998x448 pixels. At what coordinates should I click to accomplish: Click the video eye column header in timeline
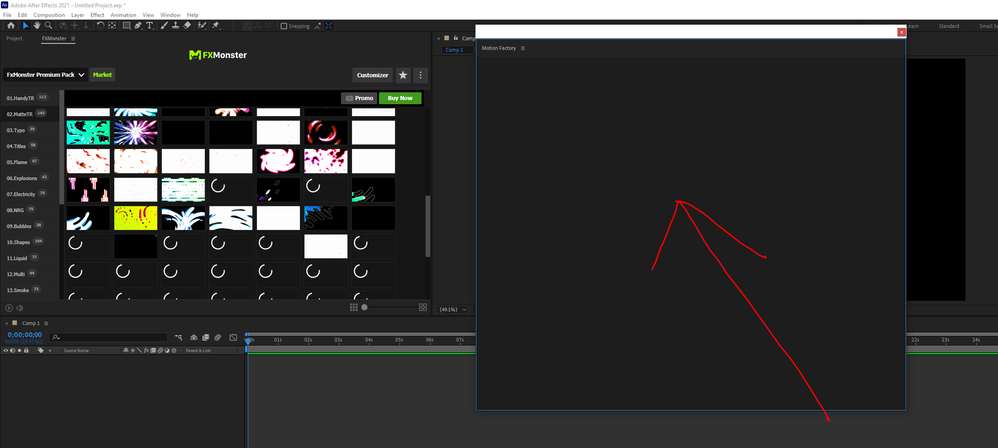tap(6, 351)
